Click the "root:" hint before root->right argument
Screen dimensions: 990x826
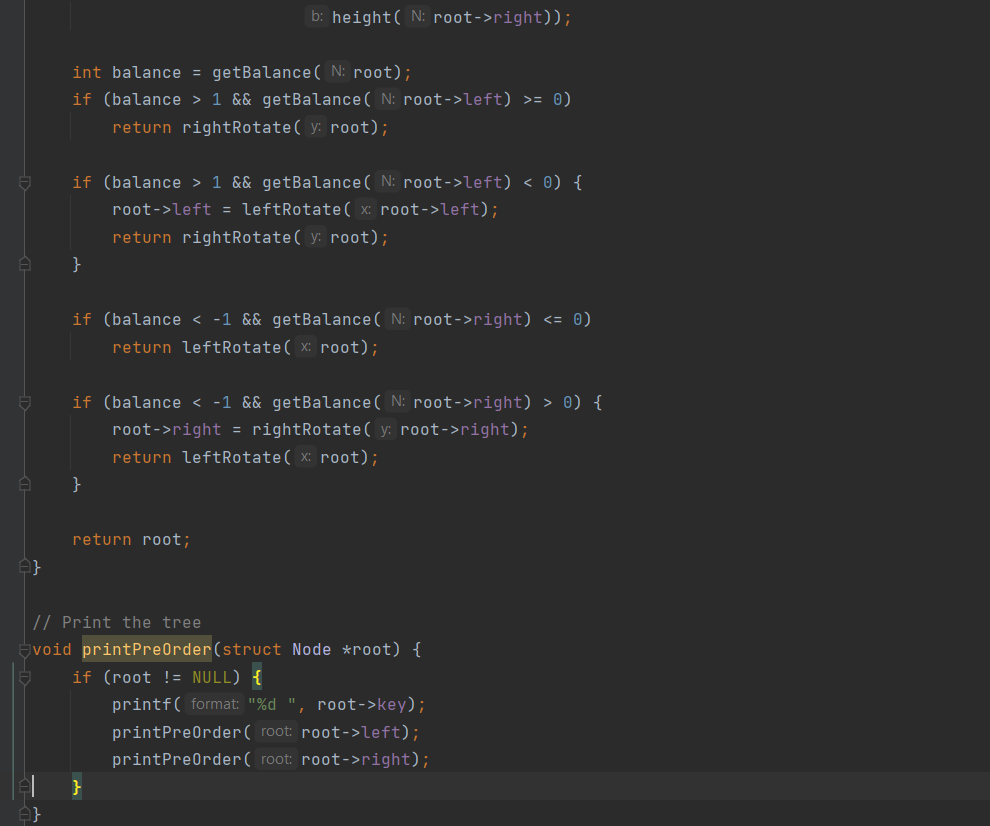click(276, 759)
